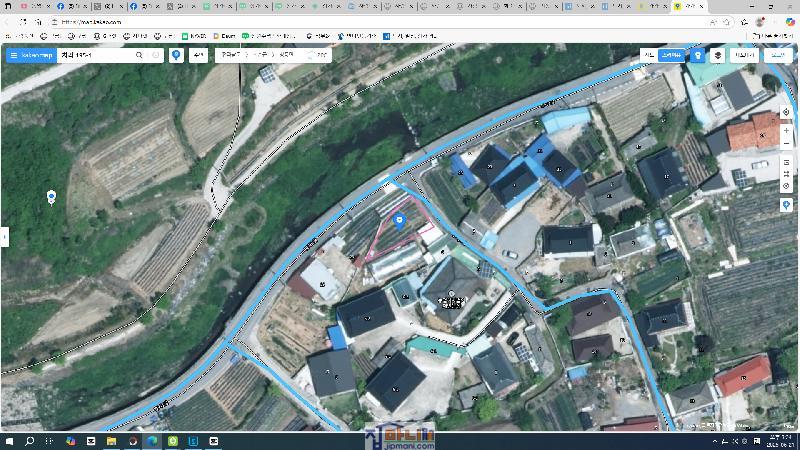Image resolution: width=800 pixels, height=450 pixels.
Task: Click the bottom blue pin button on right sidebar
Action: (787, 205)
